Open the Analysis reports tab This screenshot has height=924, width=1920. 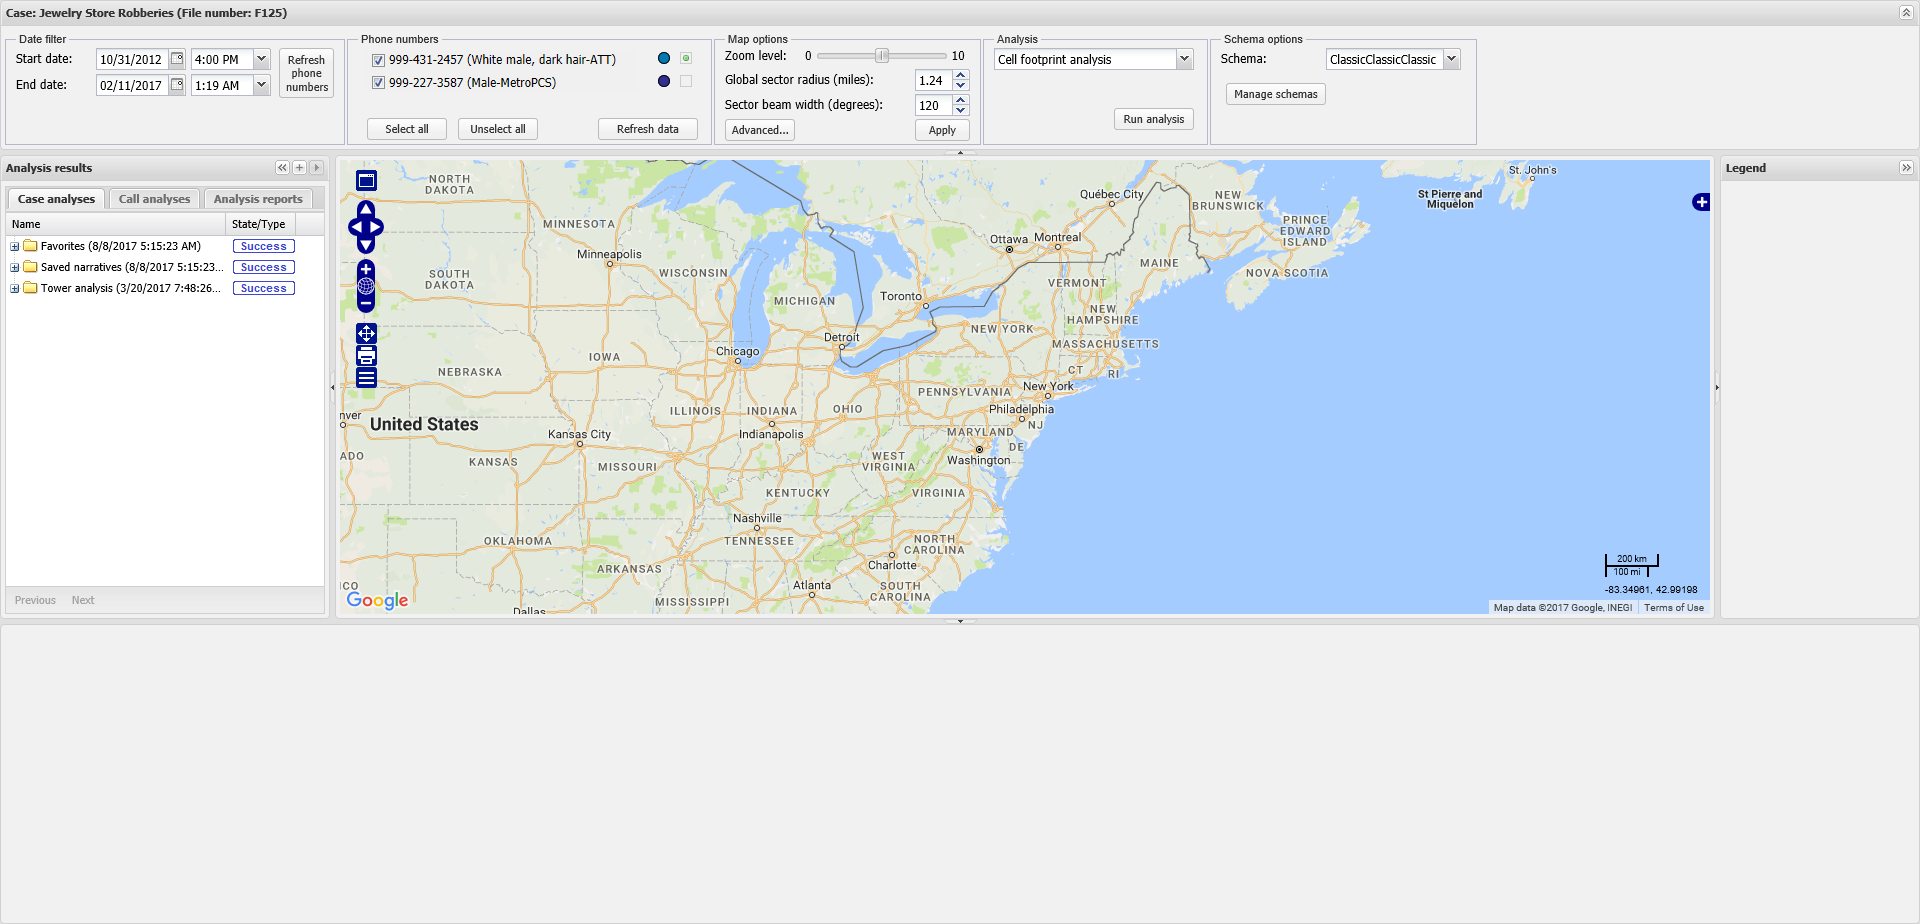[258, 199]
